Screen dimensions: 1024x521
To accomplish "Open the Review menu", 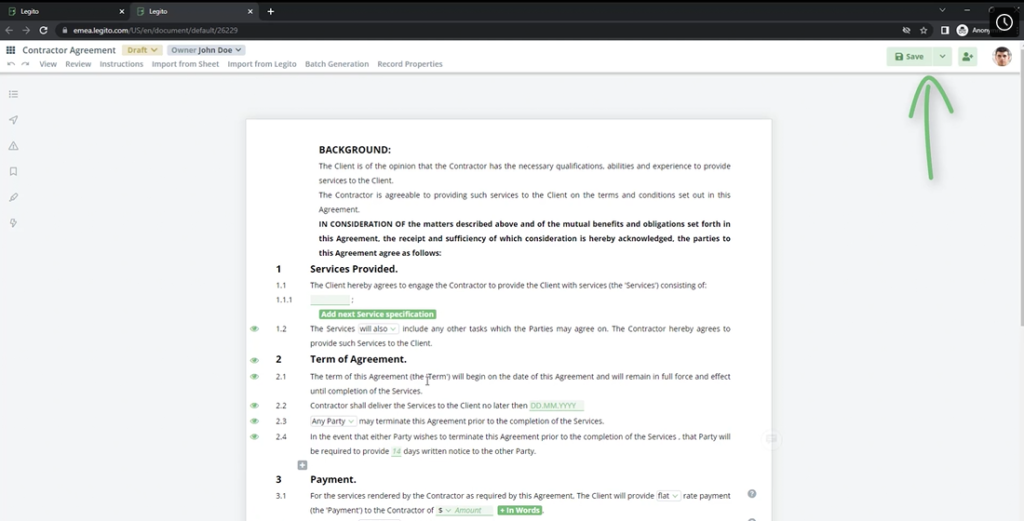I will [x=78, y=64].
